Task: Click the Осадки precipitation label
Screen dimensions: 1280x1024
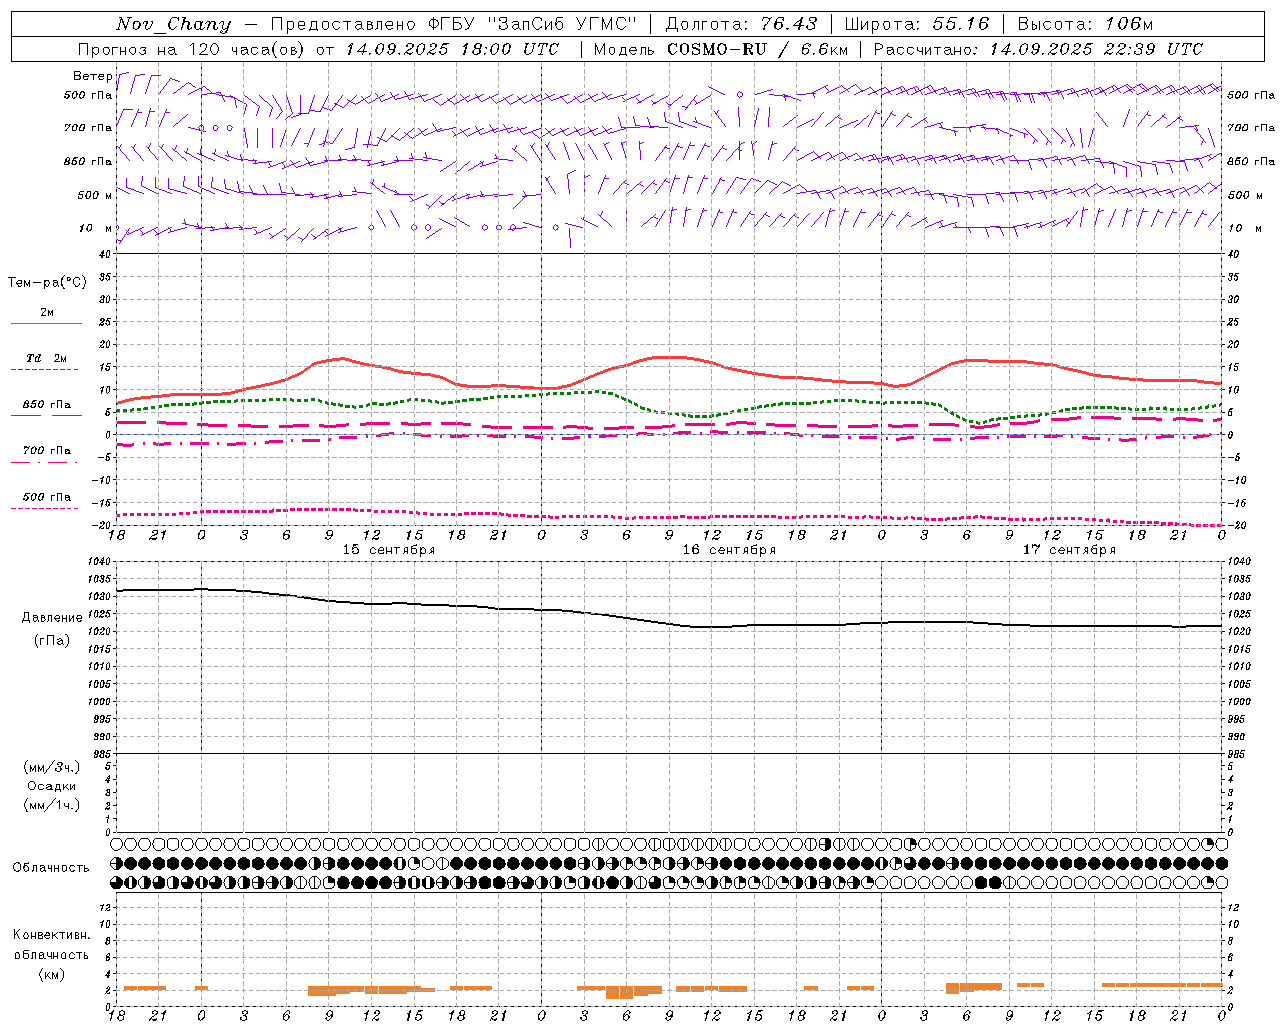Action: point(52,786)
